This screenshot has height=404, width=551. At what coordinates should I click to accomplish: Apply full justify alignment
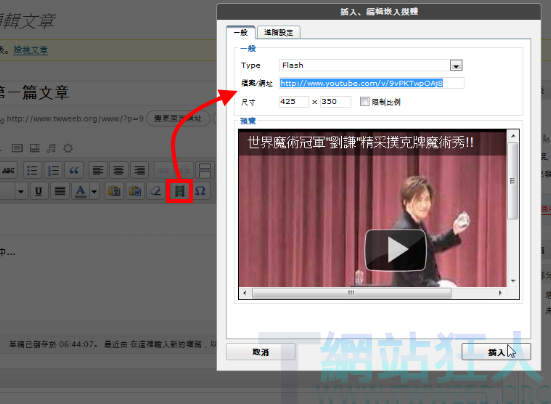[x=60, y=191]
